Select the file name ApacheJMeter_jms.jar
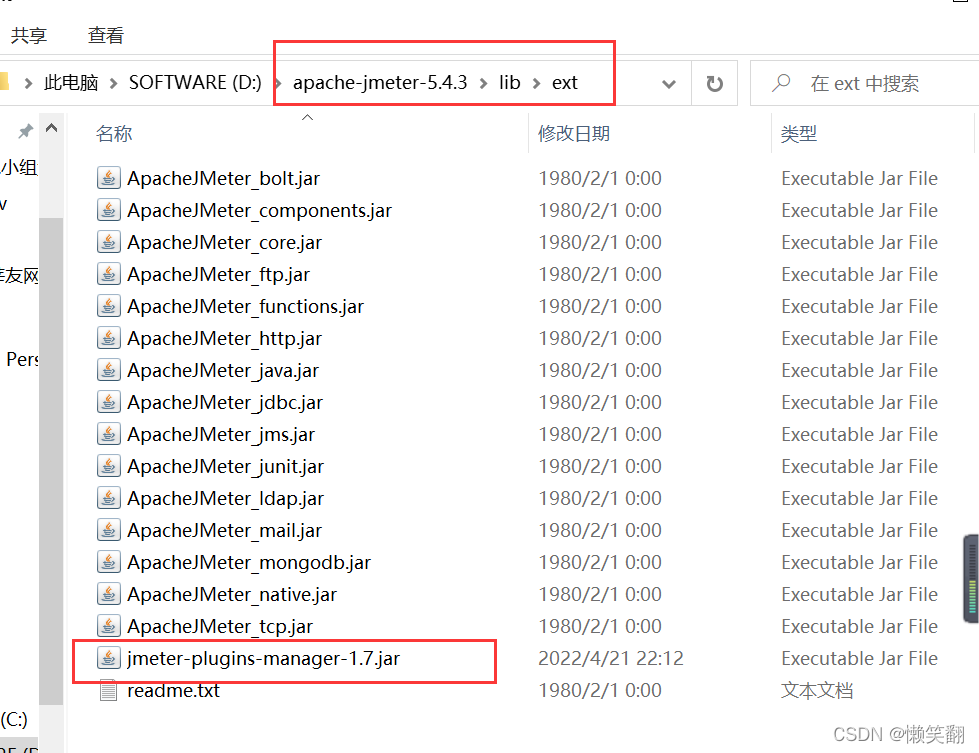The width and height of the screenshot is (979, 753). (221, 435)
